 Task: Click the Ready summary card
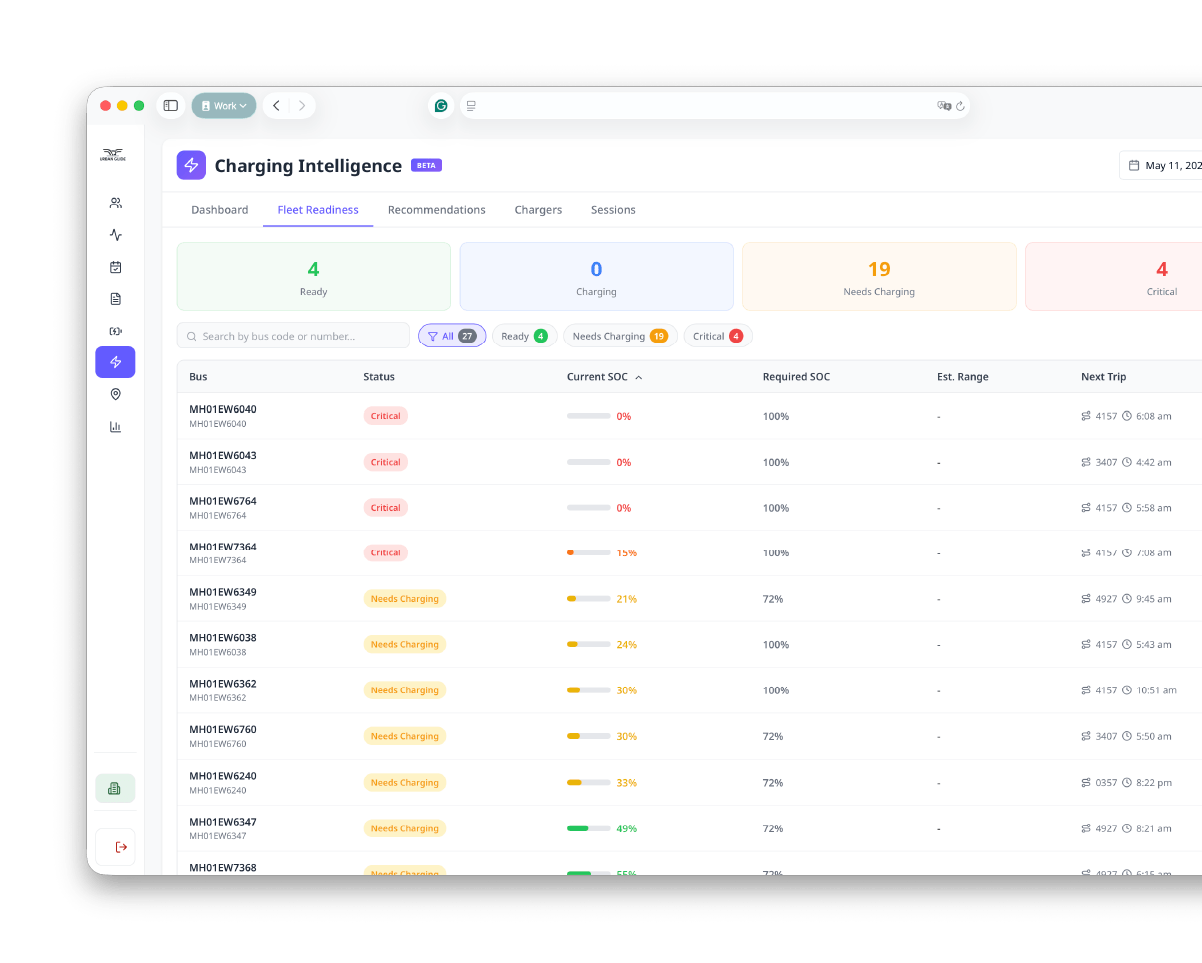[x=313, y=277]
